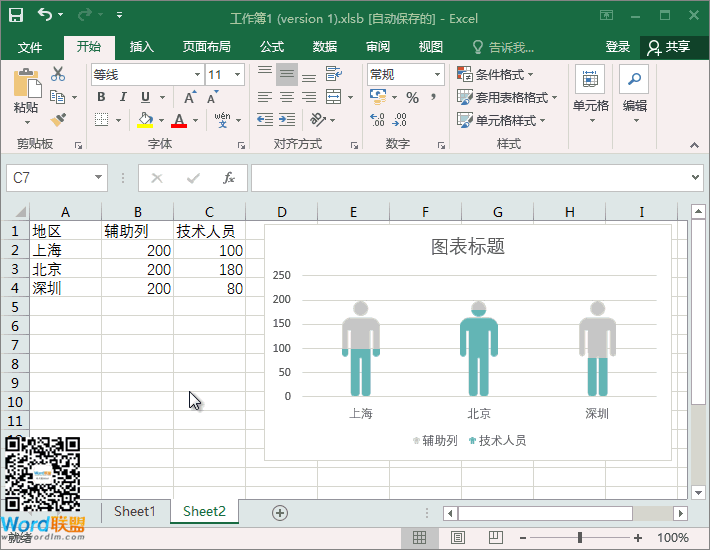The image size is (710, 550).
Task: Toggle align text left
Action: (x=265, y=97)
